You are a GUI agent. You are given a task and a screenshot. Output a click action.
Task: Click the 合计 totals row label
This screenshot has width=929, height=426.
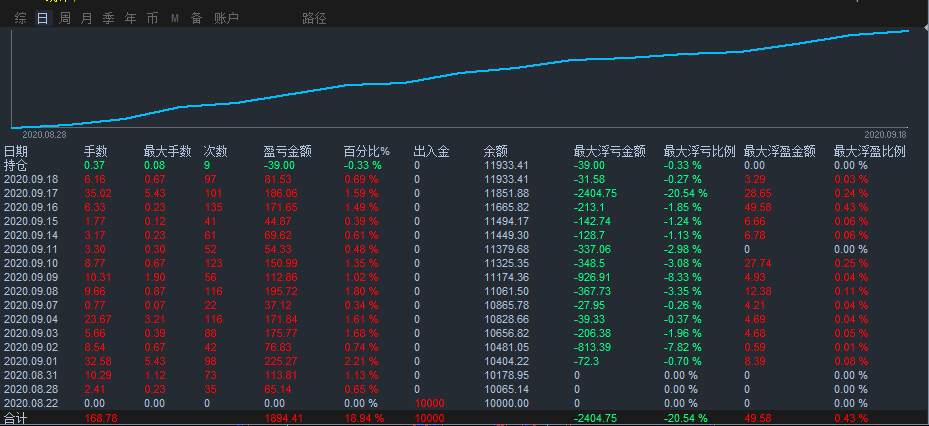click(15, 418)
